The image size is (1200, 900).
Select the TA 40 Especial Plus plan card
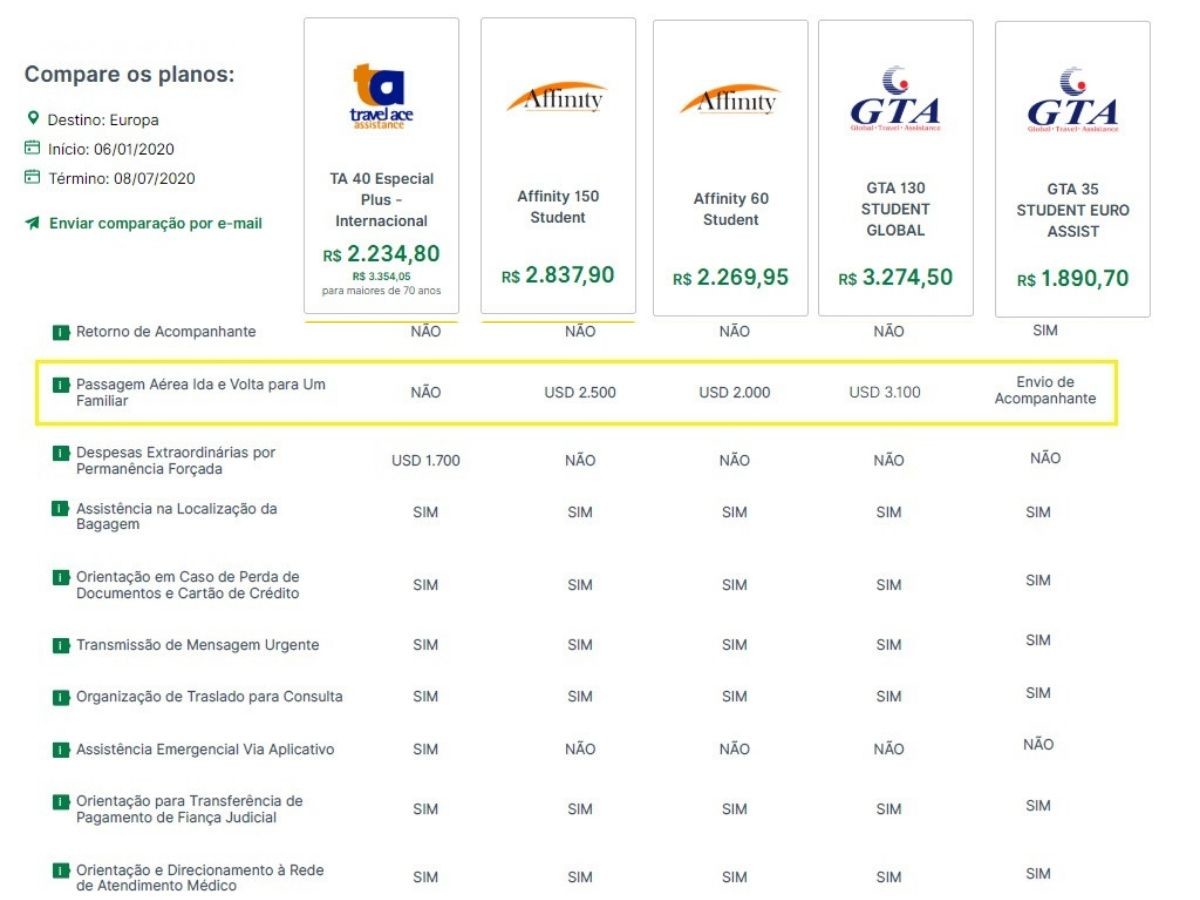coord(381,165)
